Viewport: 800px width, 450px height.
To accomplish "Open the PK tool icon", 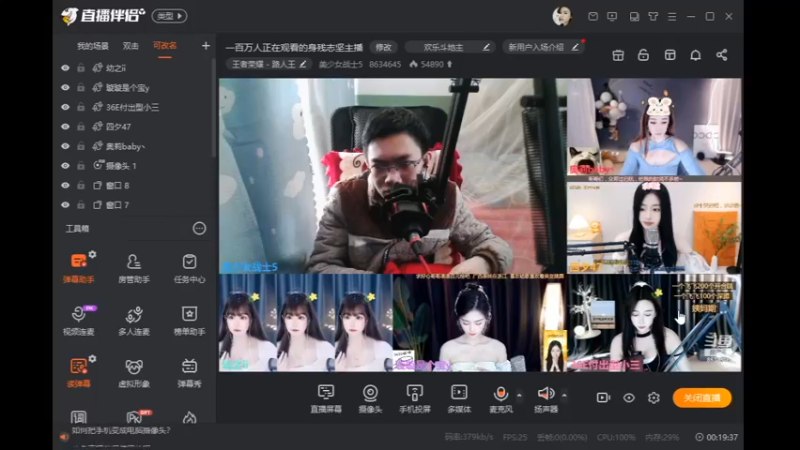I will (x=135, y=417).
